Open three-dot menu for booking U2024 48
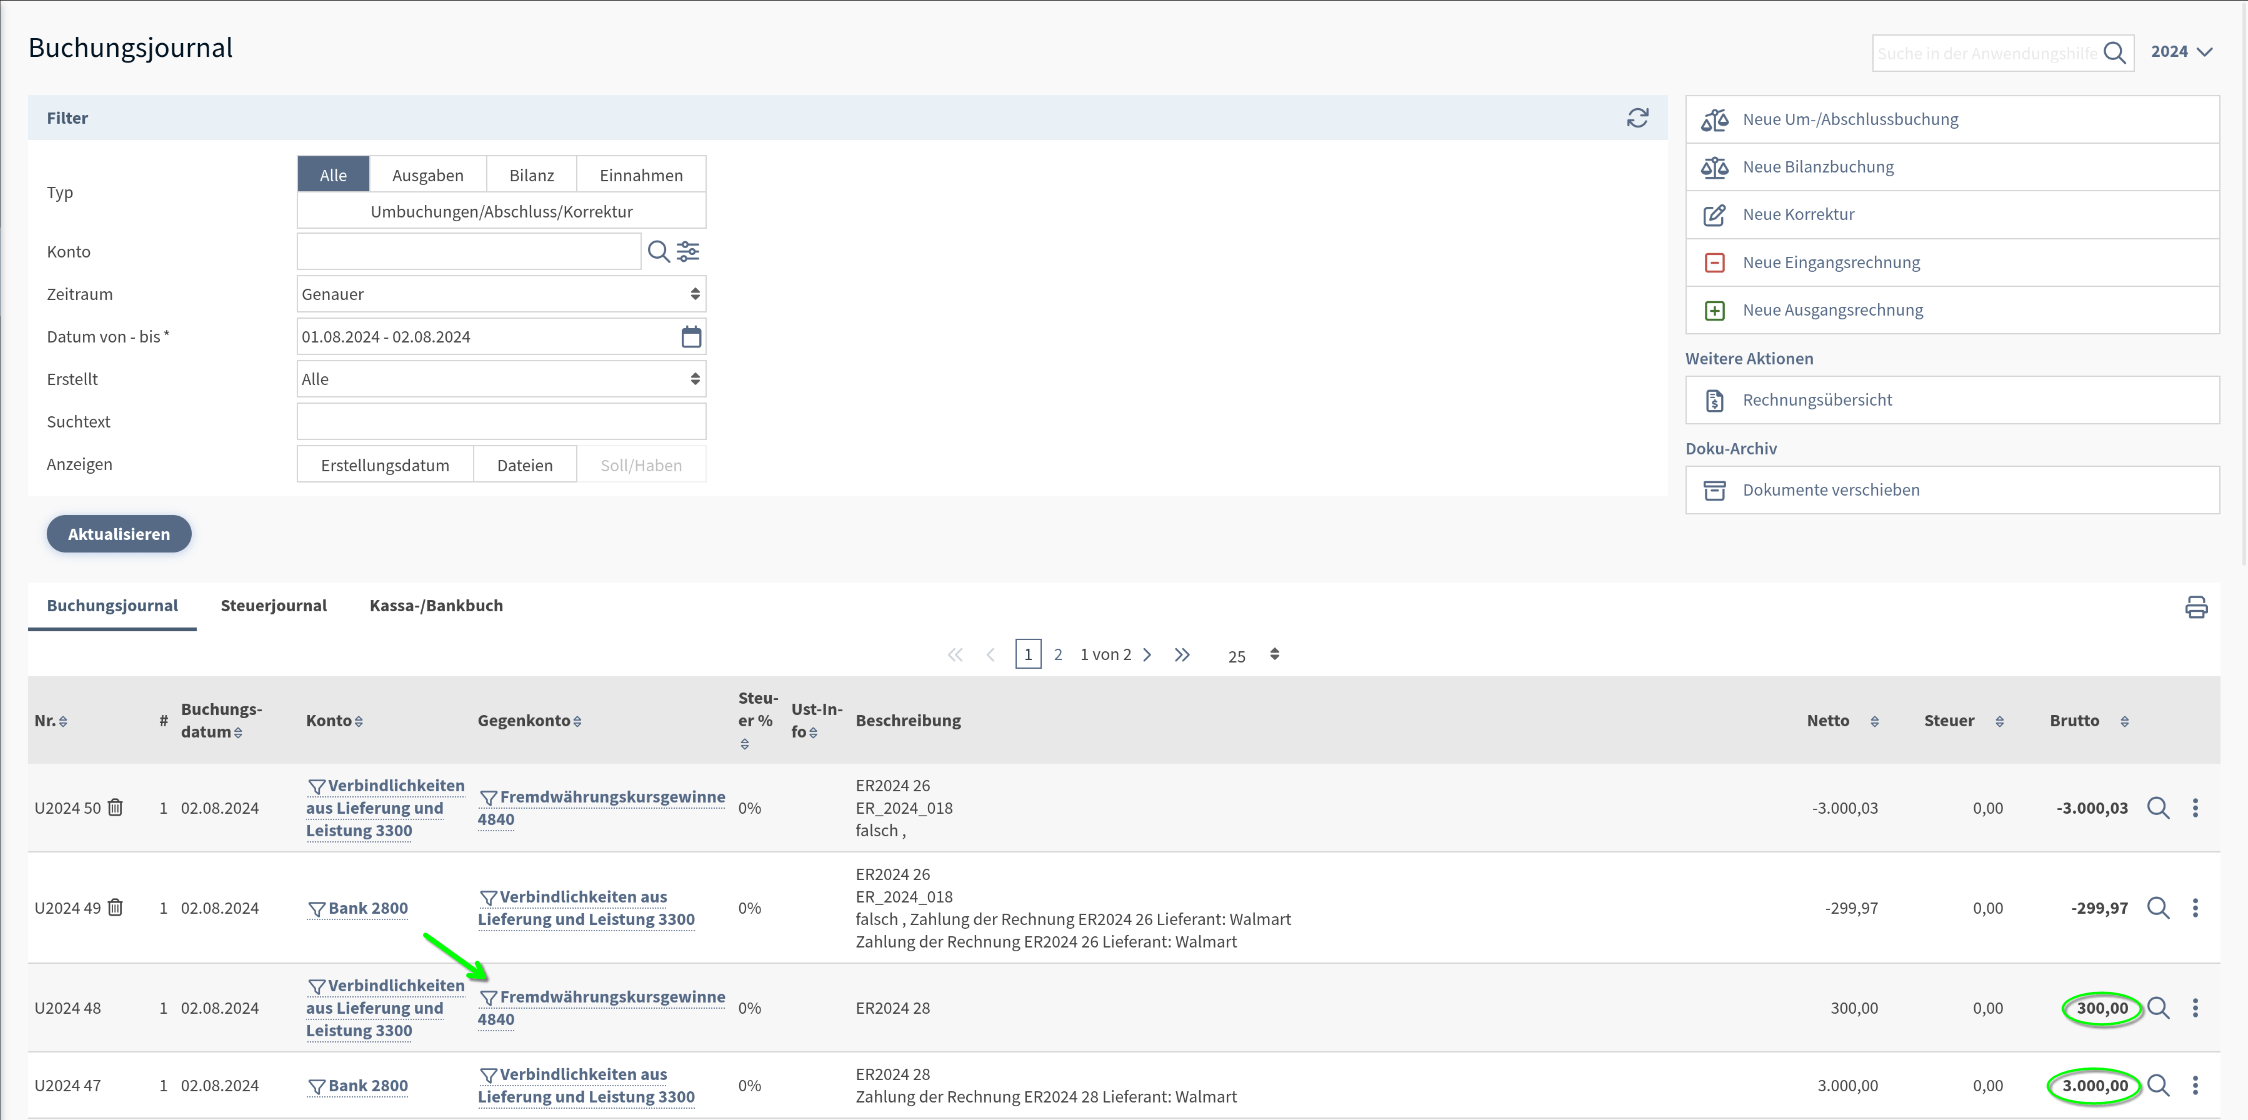Screen dimensions: 2248x1120 [2195, 1008]
